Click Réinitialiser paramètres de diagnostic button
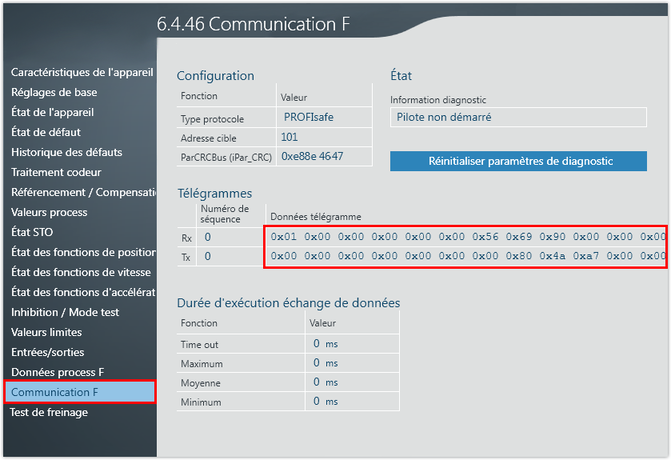This screenshot has width=671, height=460. [x=518, y=161]
